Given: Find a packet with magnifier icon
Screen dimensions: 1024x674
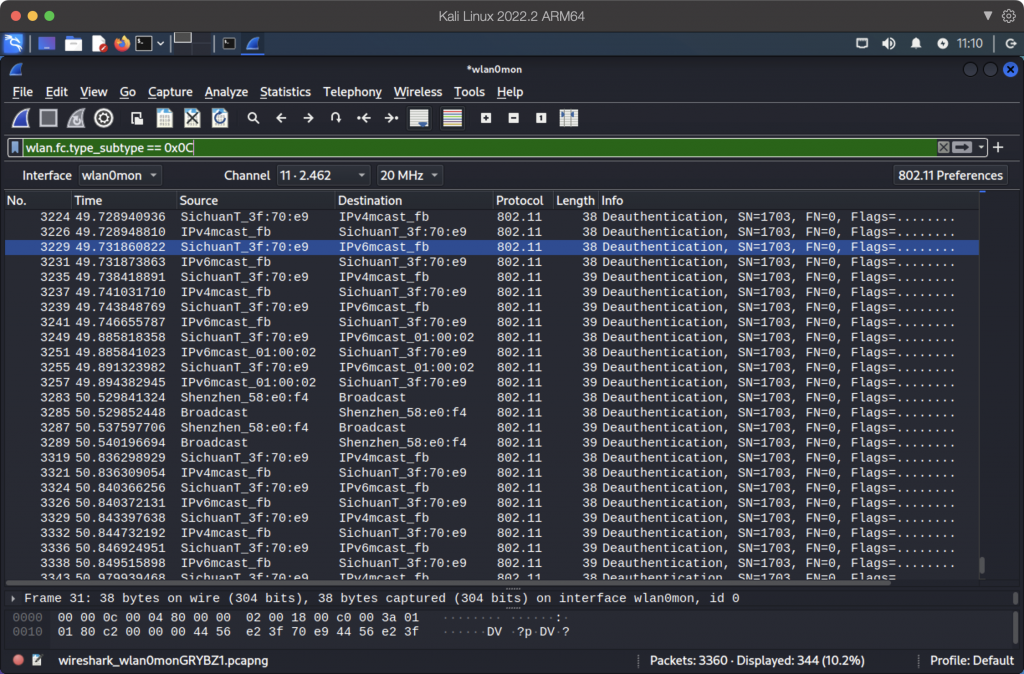Looking at the screenshot, I should point(253,118).
